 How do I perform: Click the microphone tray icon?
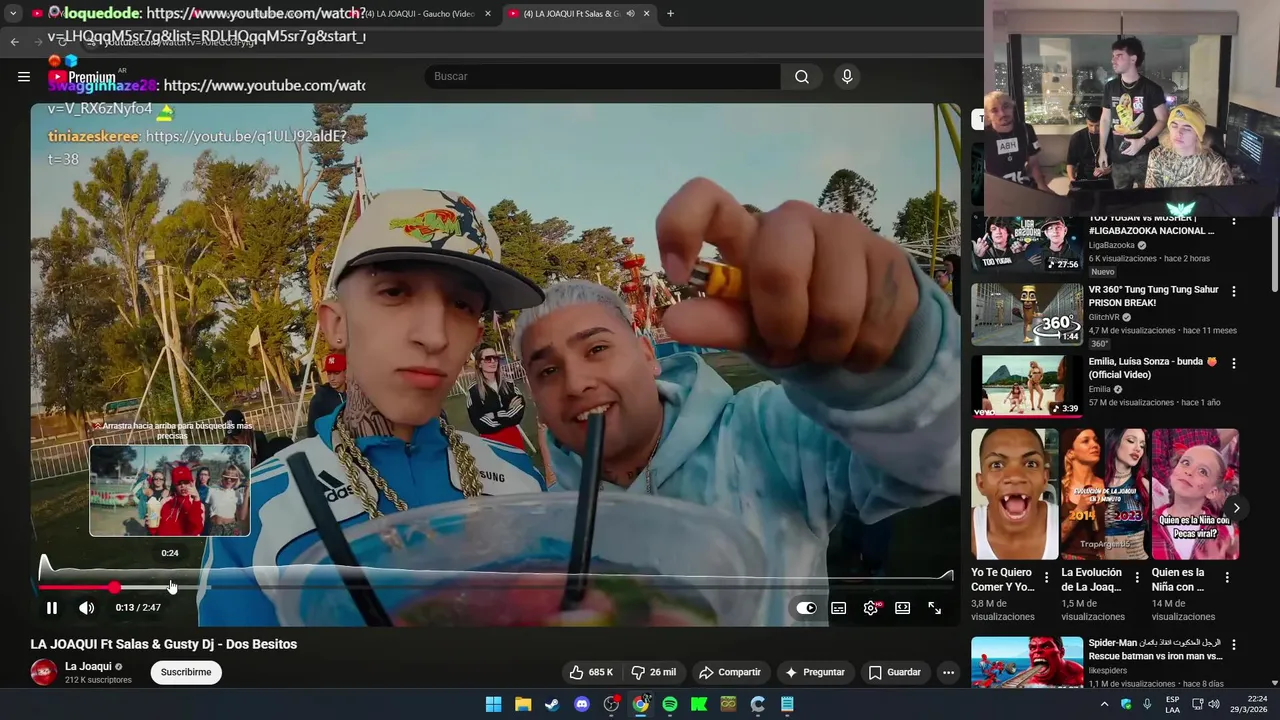click(1147, 704)
